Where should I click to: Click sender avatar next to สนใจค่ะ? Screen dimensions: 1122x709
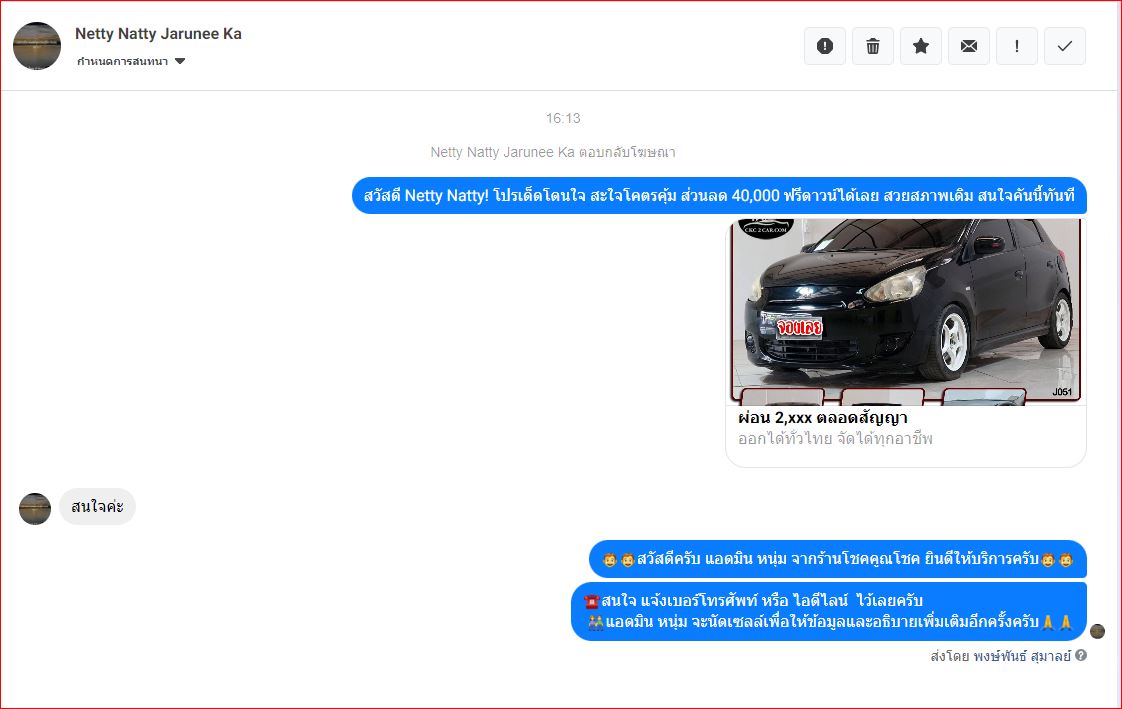click(35, 508)
